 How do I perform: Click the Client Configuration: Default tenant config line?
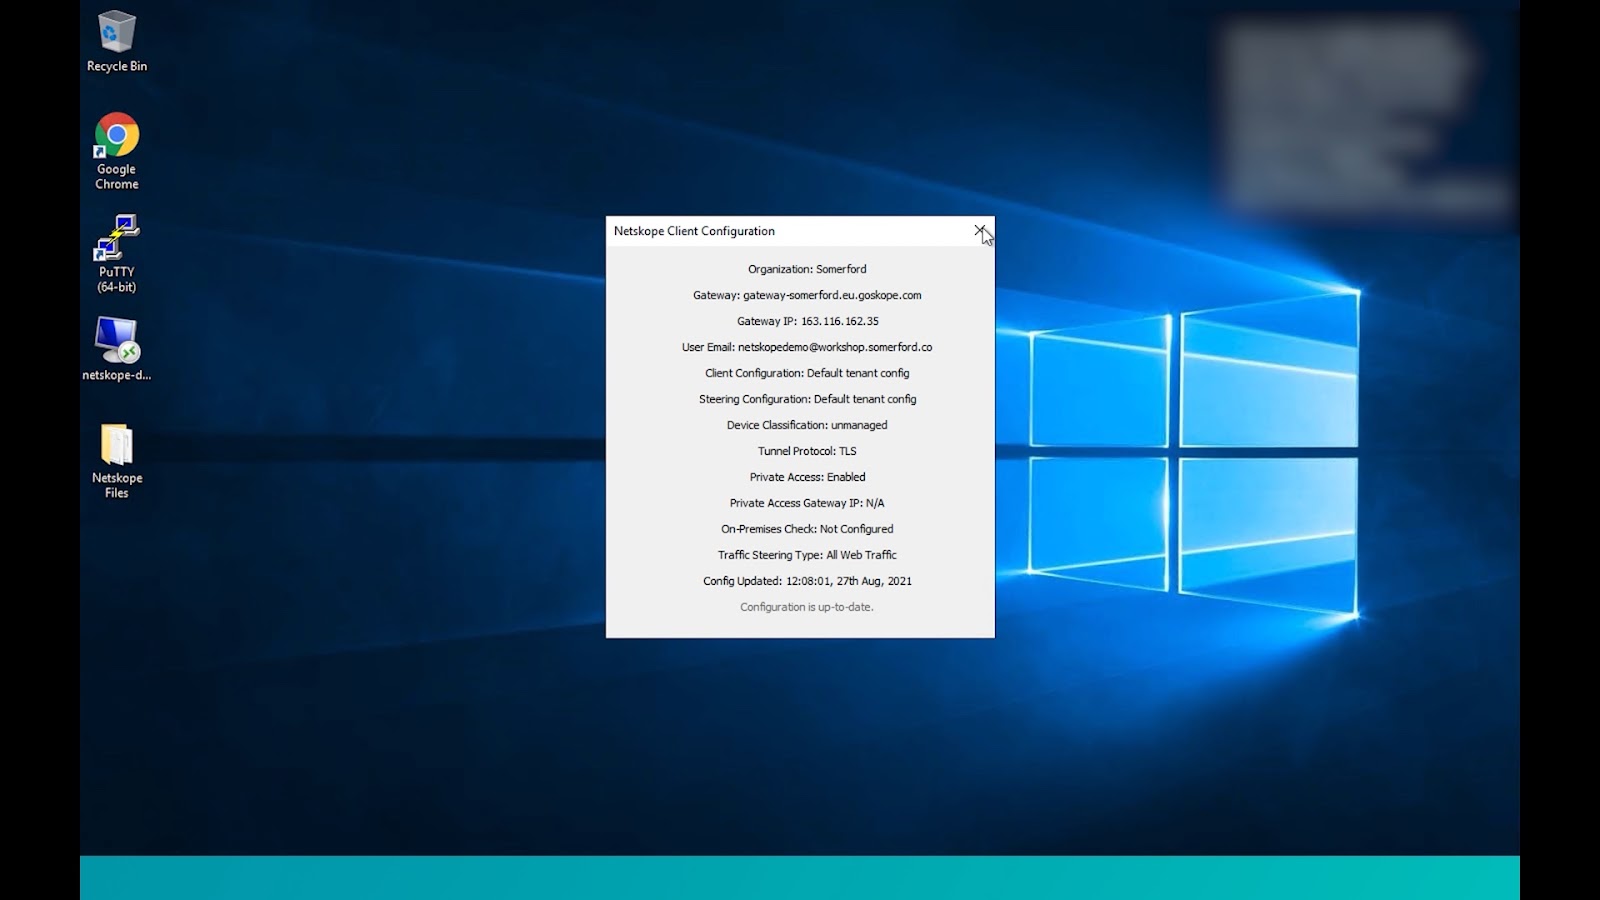pos(807,373)
